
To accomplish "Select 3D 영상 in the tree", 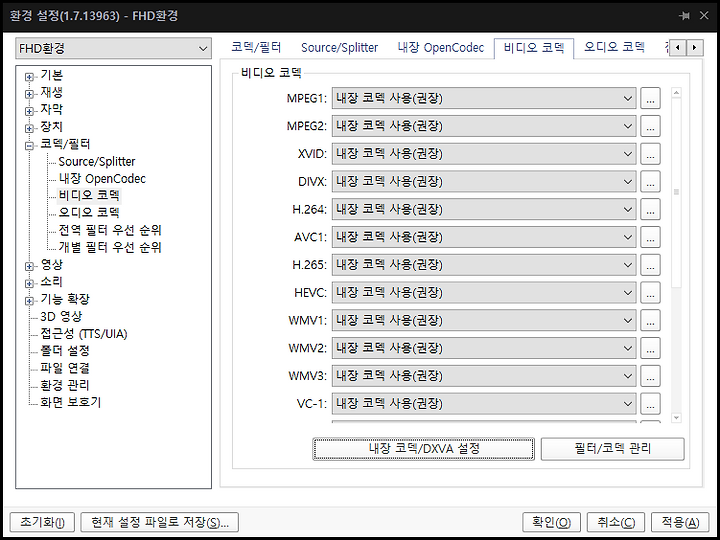I will click(61, 316).
